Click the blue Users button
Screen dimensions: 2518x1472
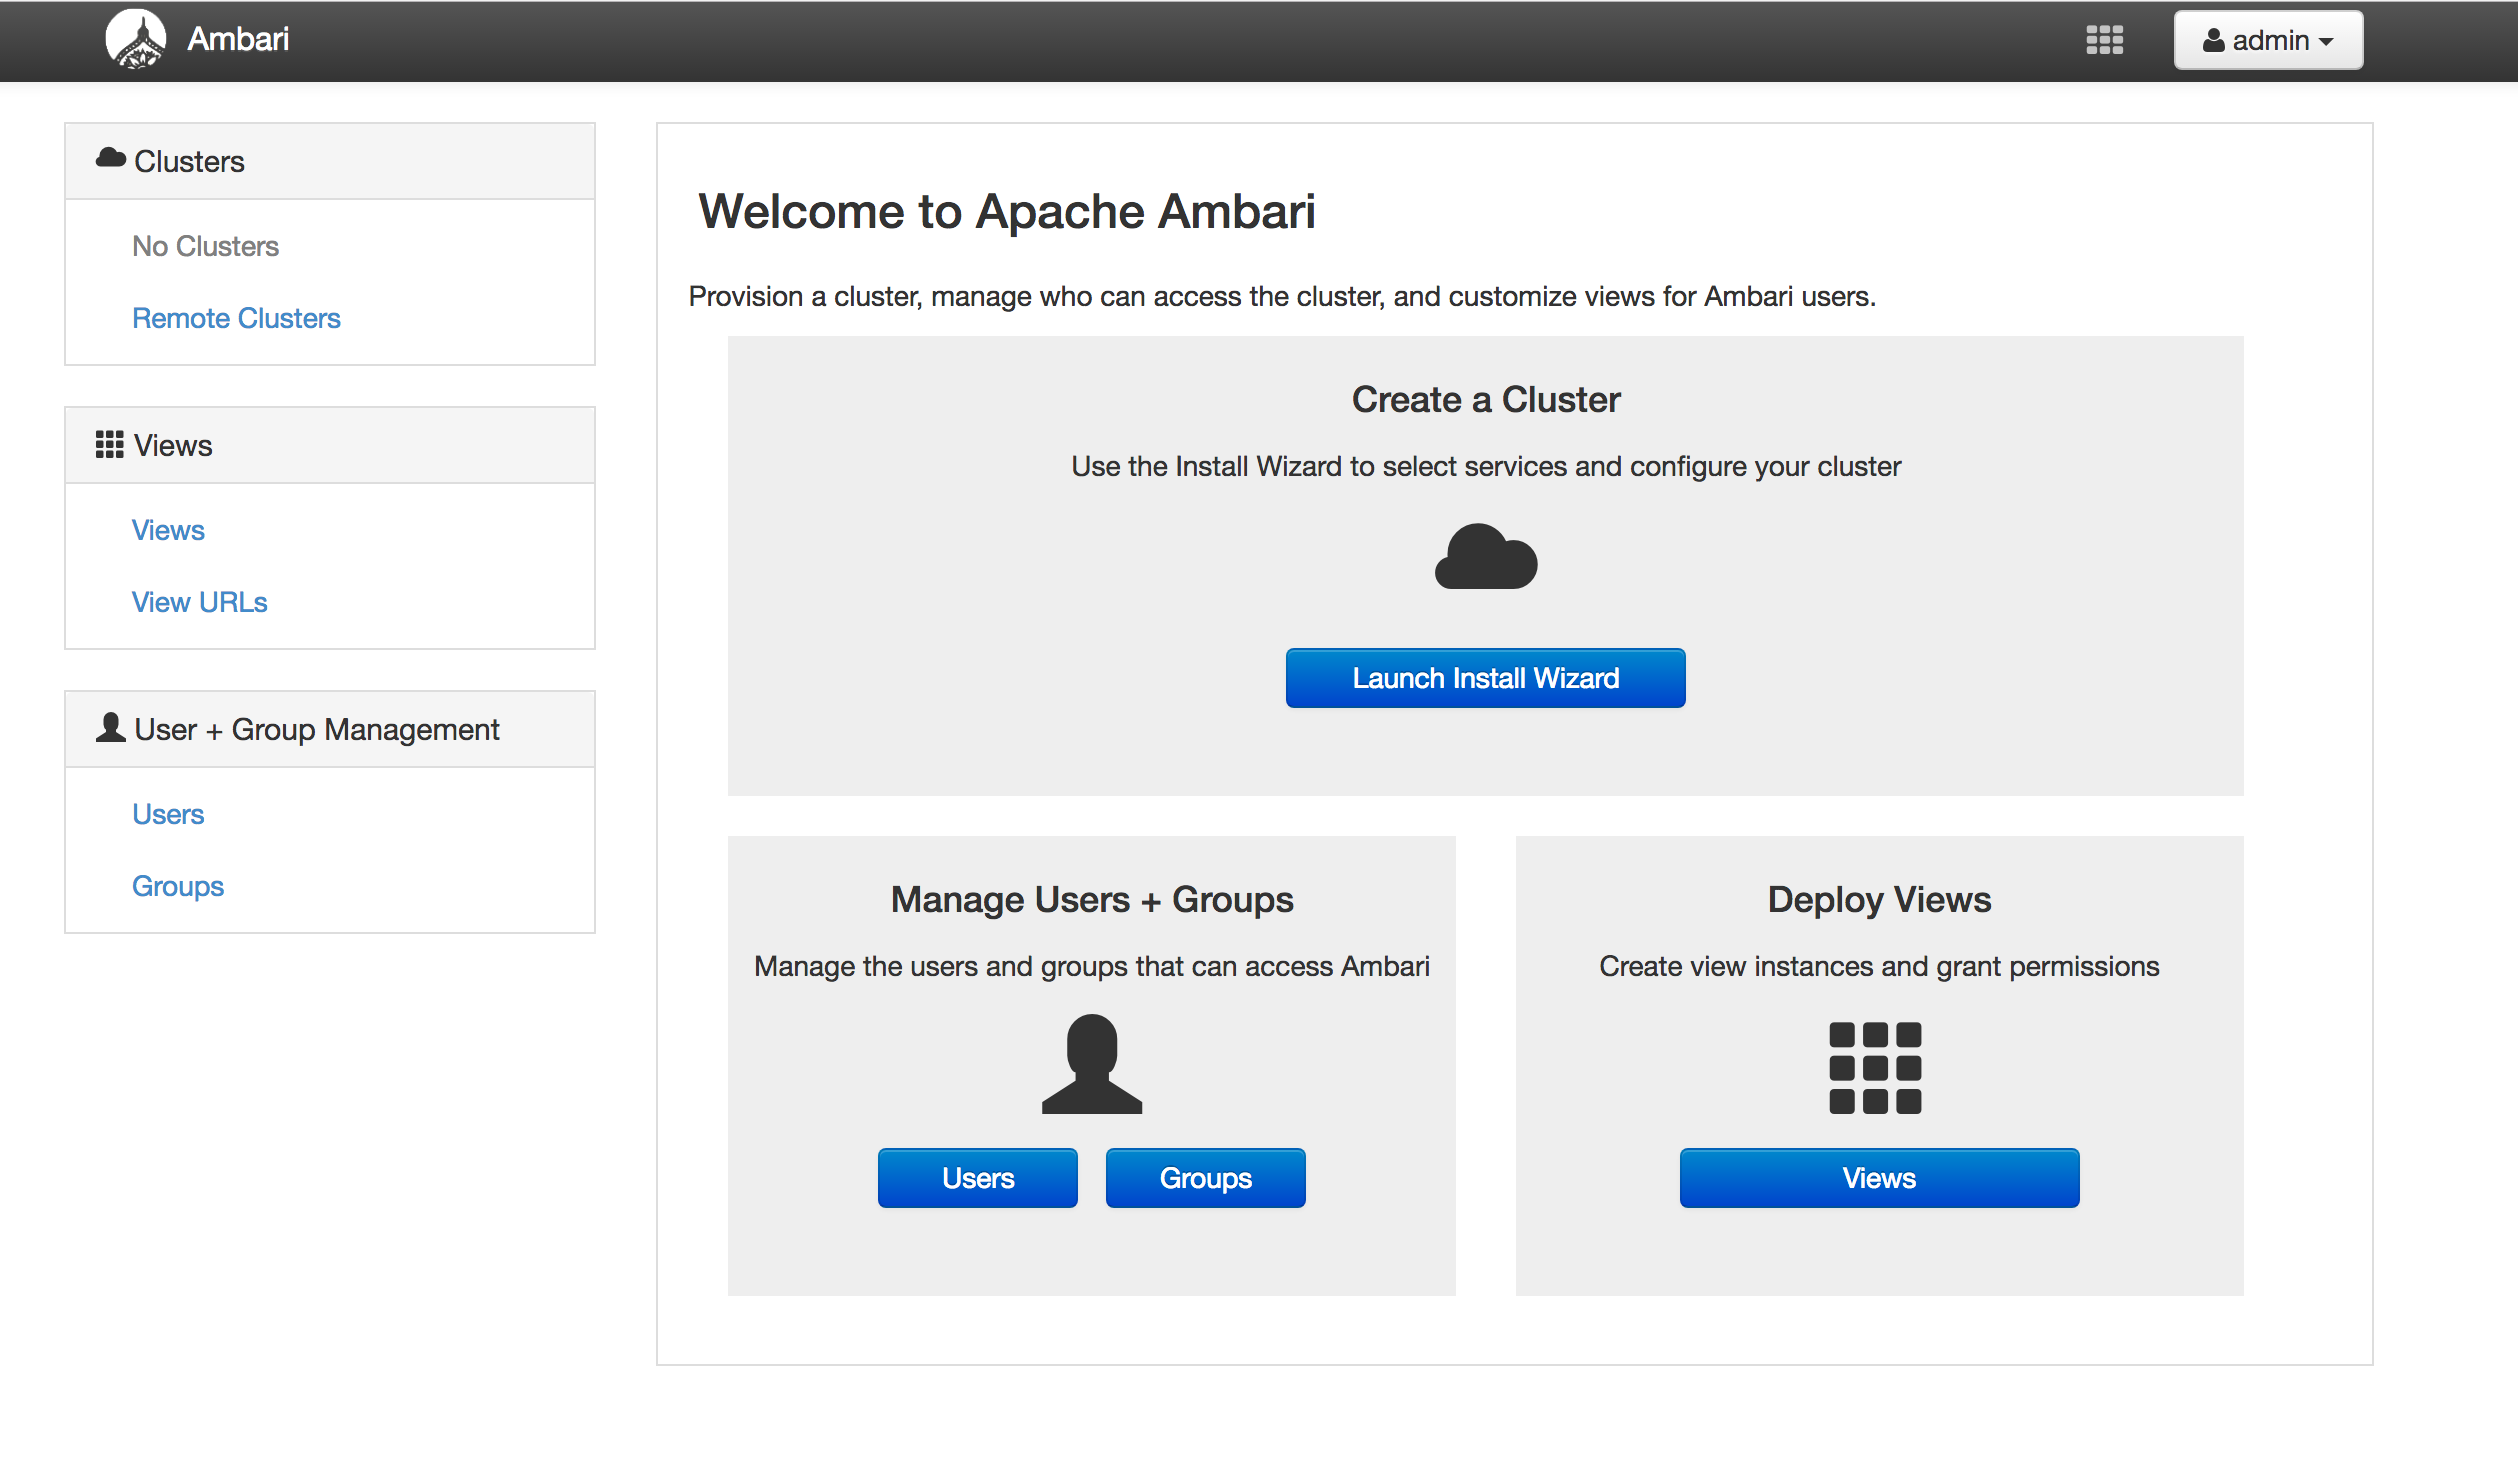[977, 1178]
